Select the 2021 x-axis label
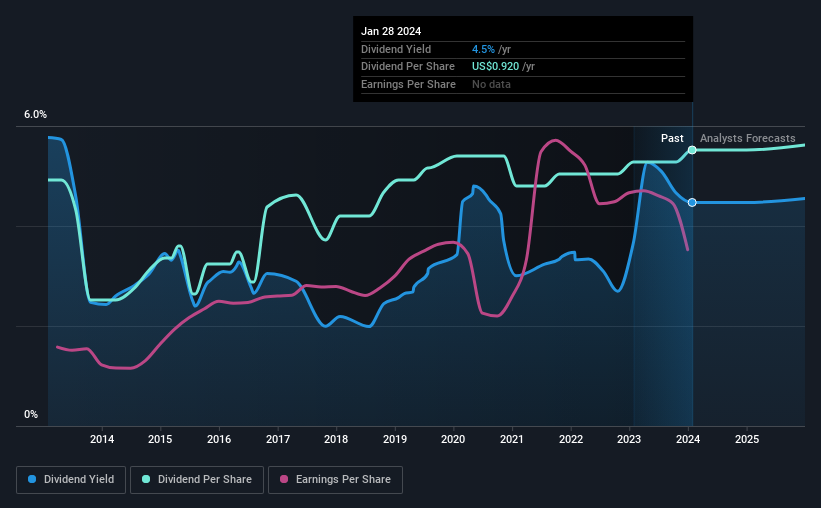 [512, 439]
